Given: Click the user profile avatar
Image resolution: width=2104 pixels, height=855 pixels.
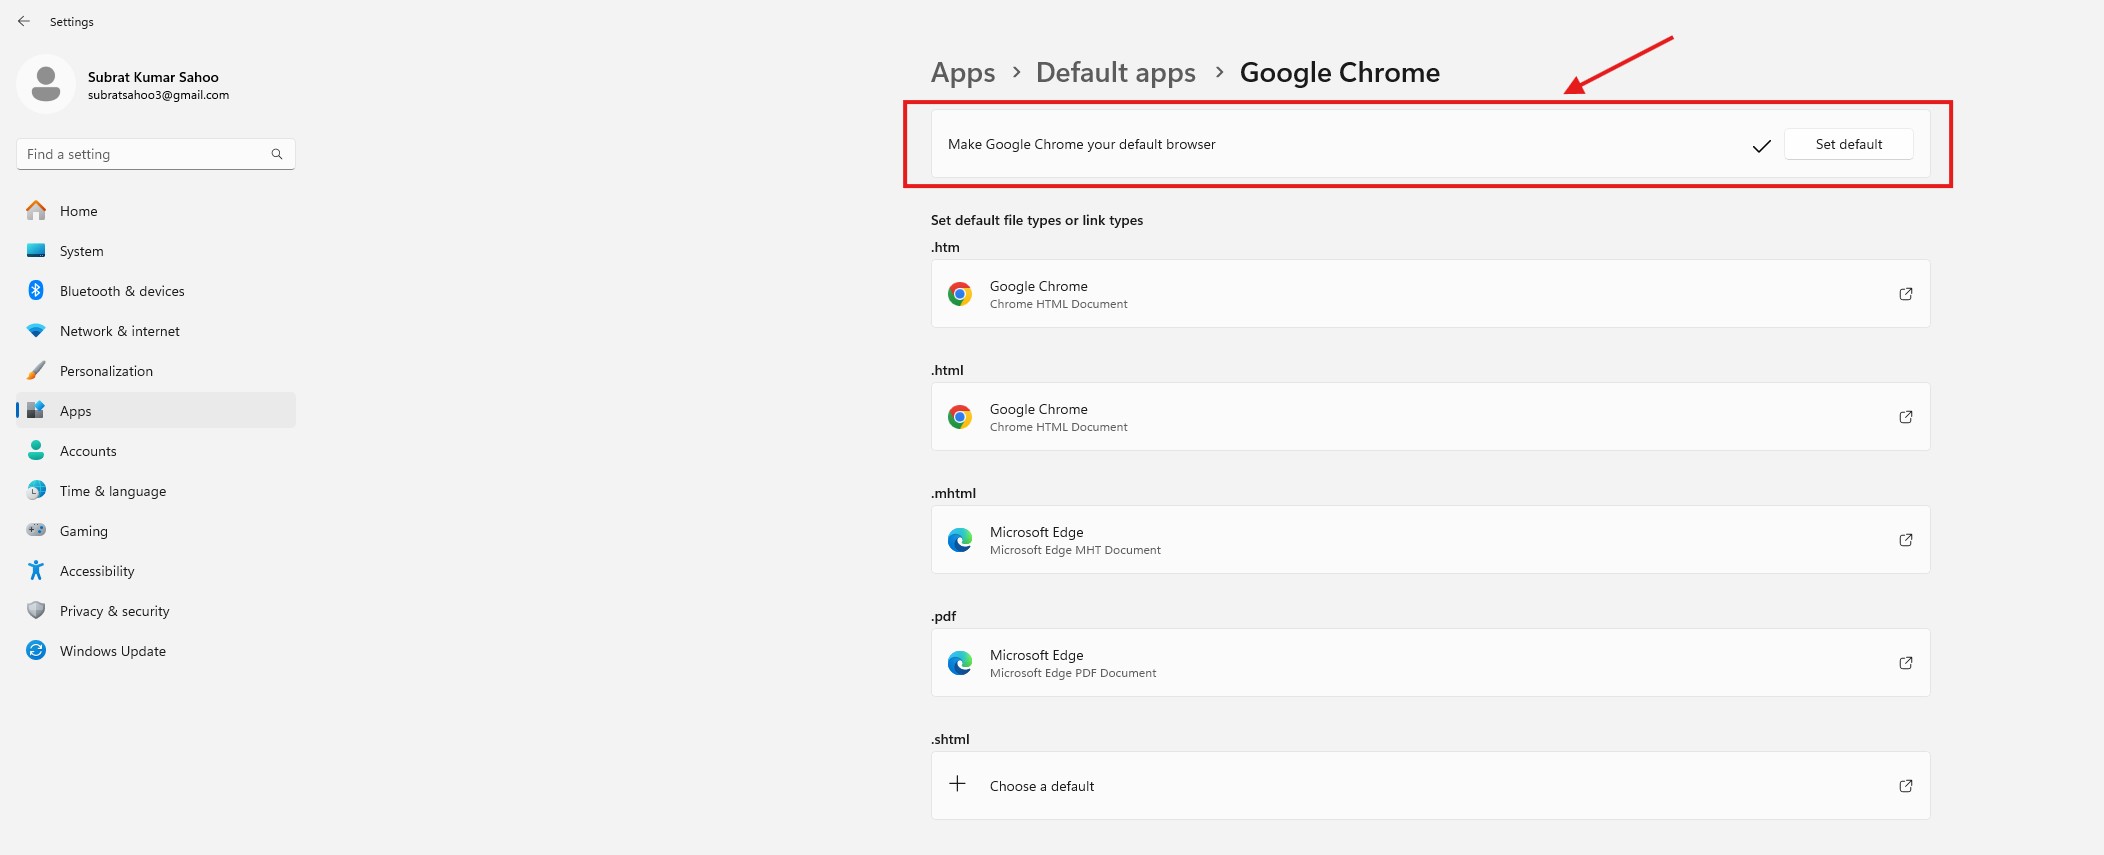Looking at the screenshot, I should [46, 84].
